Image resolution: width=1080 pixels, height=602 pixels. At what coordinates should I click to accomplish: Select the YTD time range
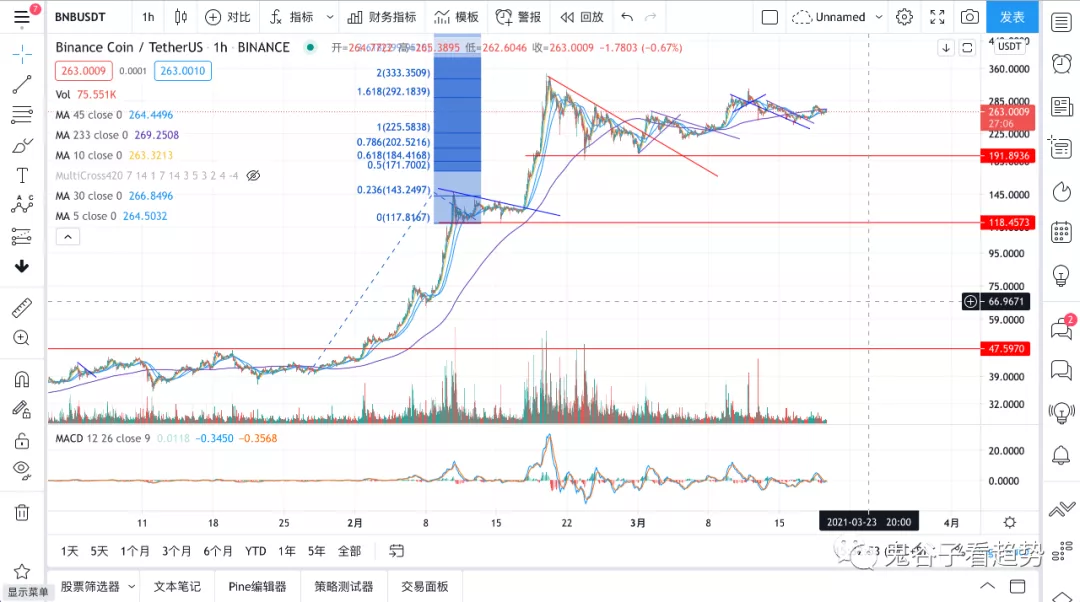255,551
